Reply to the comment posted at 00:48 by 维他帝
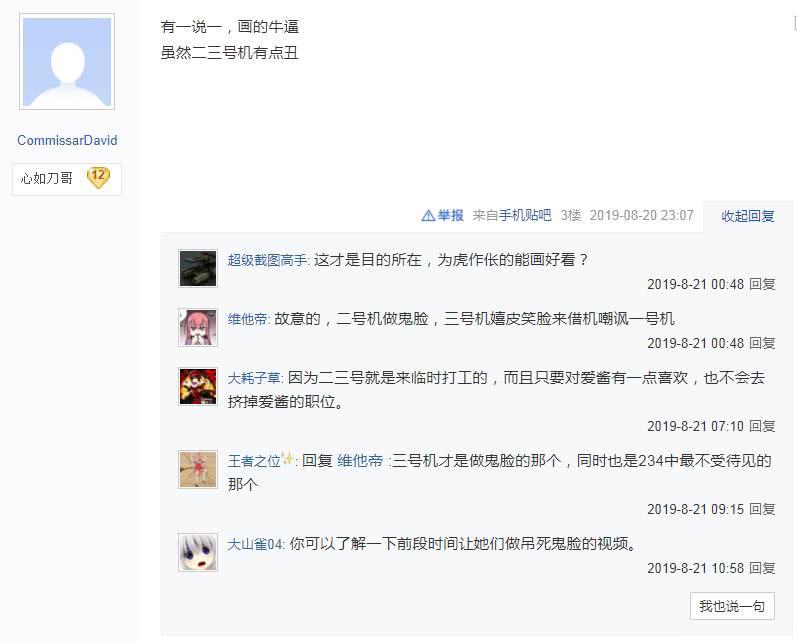Screen dimensions: 797x642 (762, 344)
